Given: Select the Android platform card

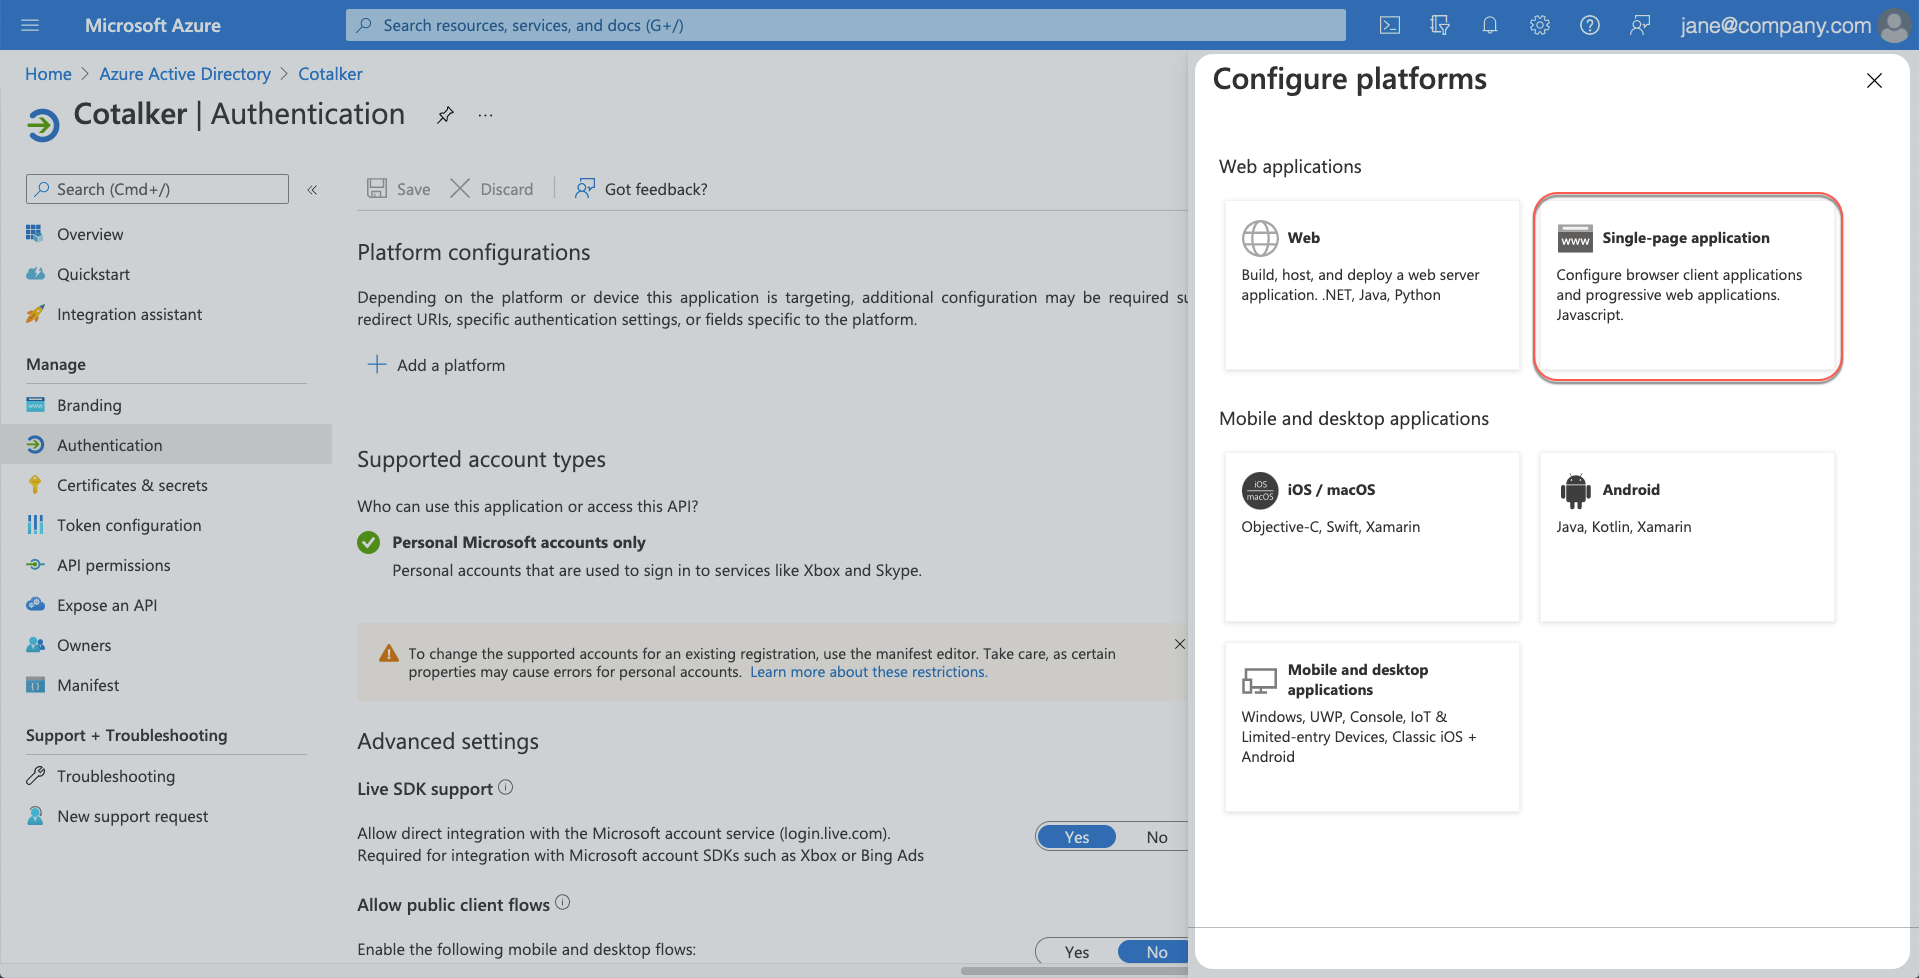Looking at the screenshot, I should 1687,537.
